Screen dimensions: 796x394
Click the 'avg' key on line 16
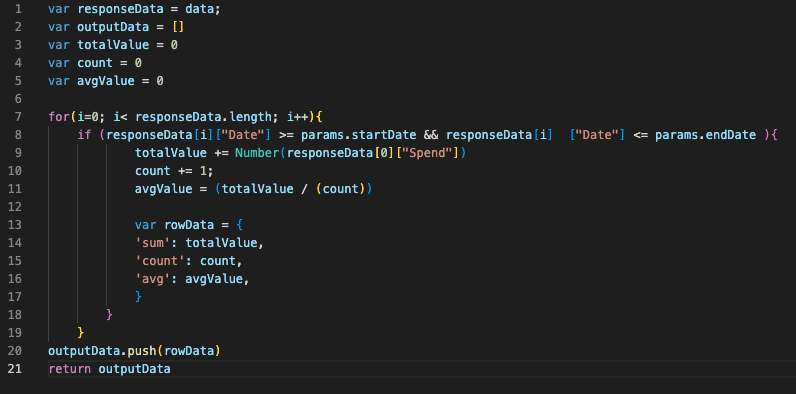pos(153,279)
